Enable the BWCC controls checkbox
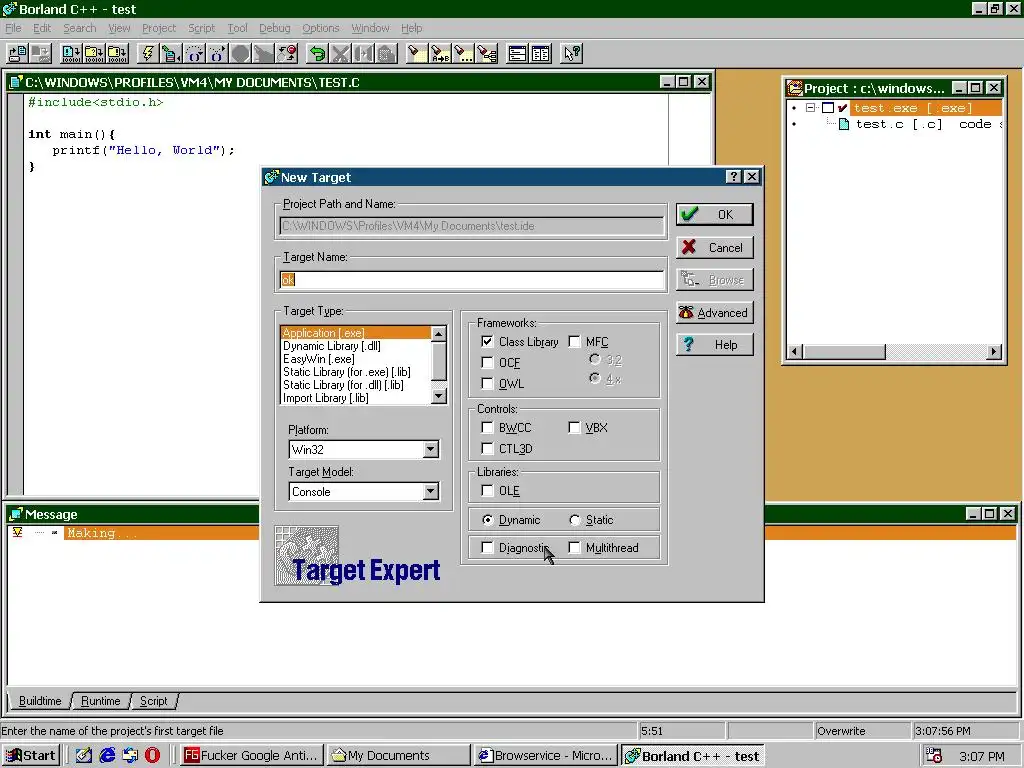Image resolution: width=1024 pixels, height=768 pixels. (x=487, y=428)
